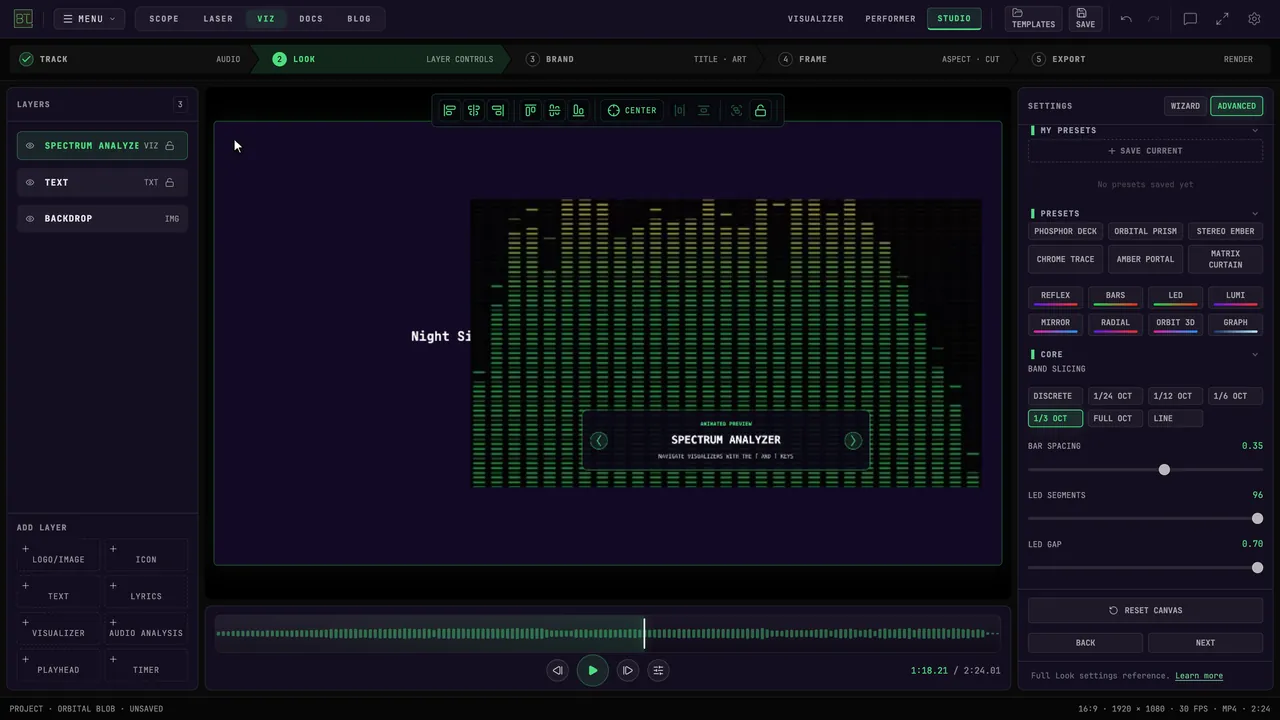The width and height of the screenshot is (1280, 720).
Task: Lock the Spectrum Analyzer layer
Action: 169,146
